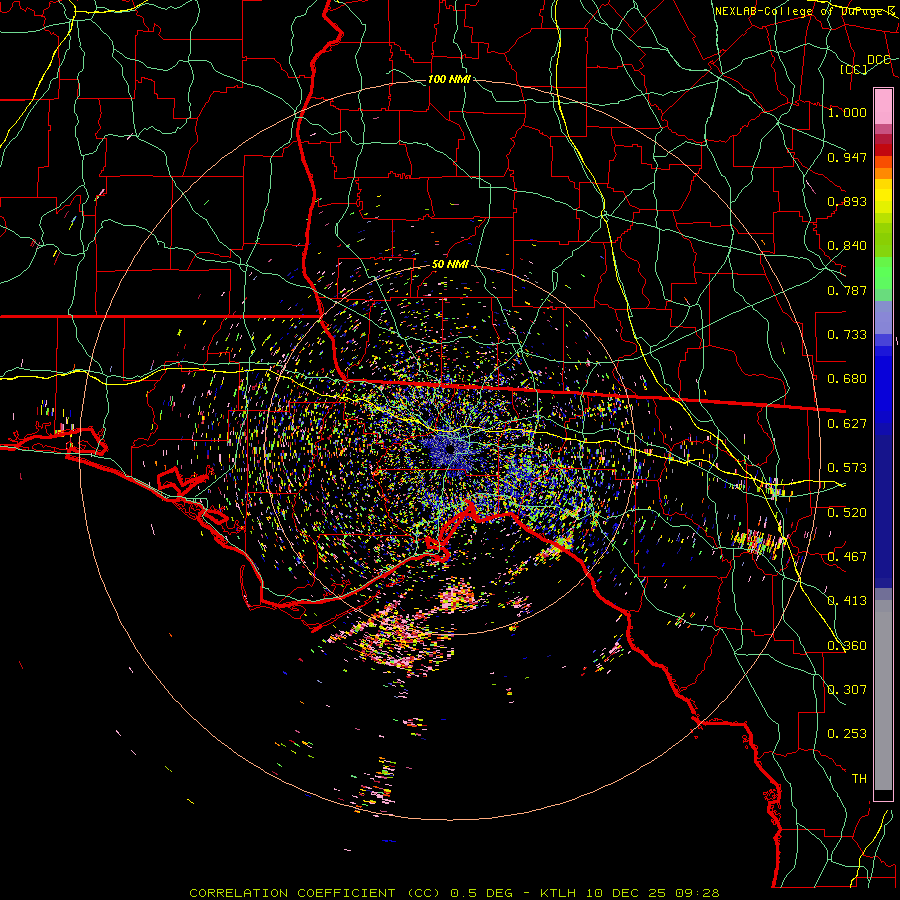Click the 0.520 scale value
Screen dimensions: 900x900
pos(847,513)
